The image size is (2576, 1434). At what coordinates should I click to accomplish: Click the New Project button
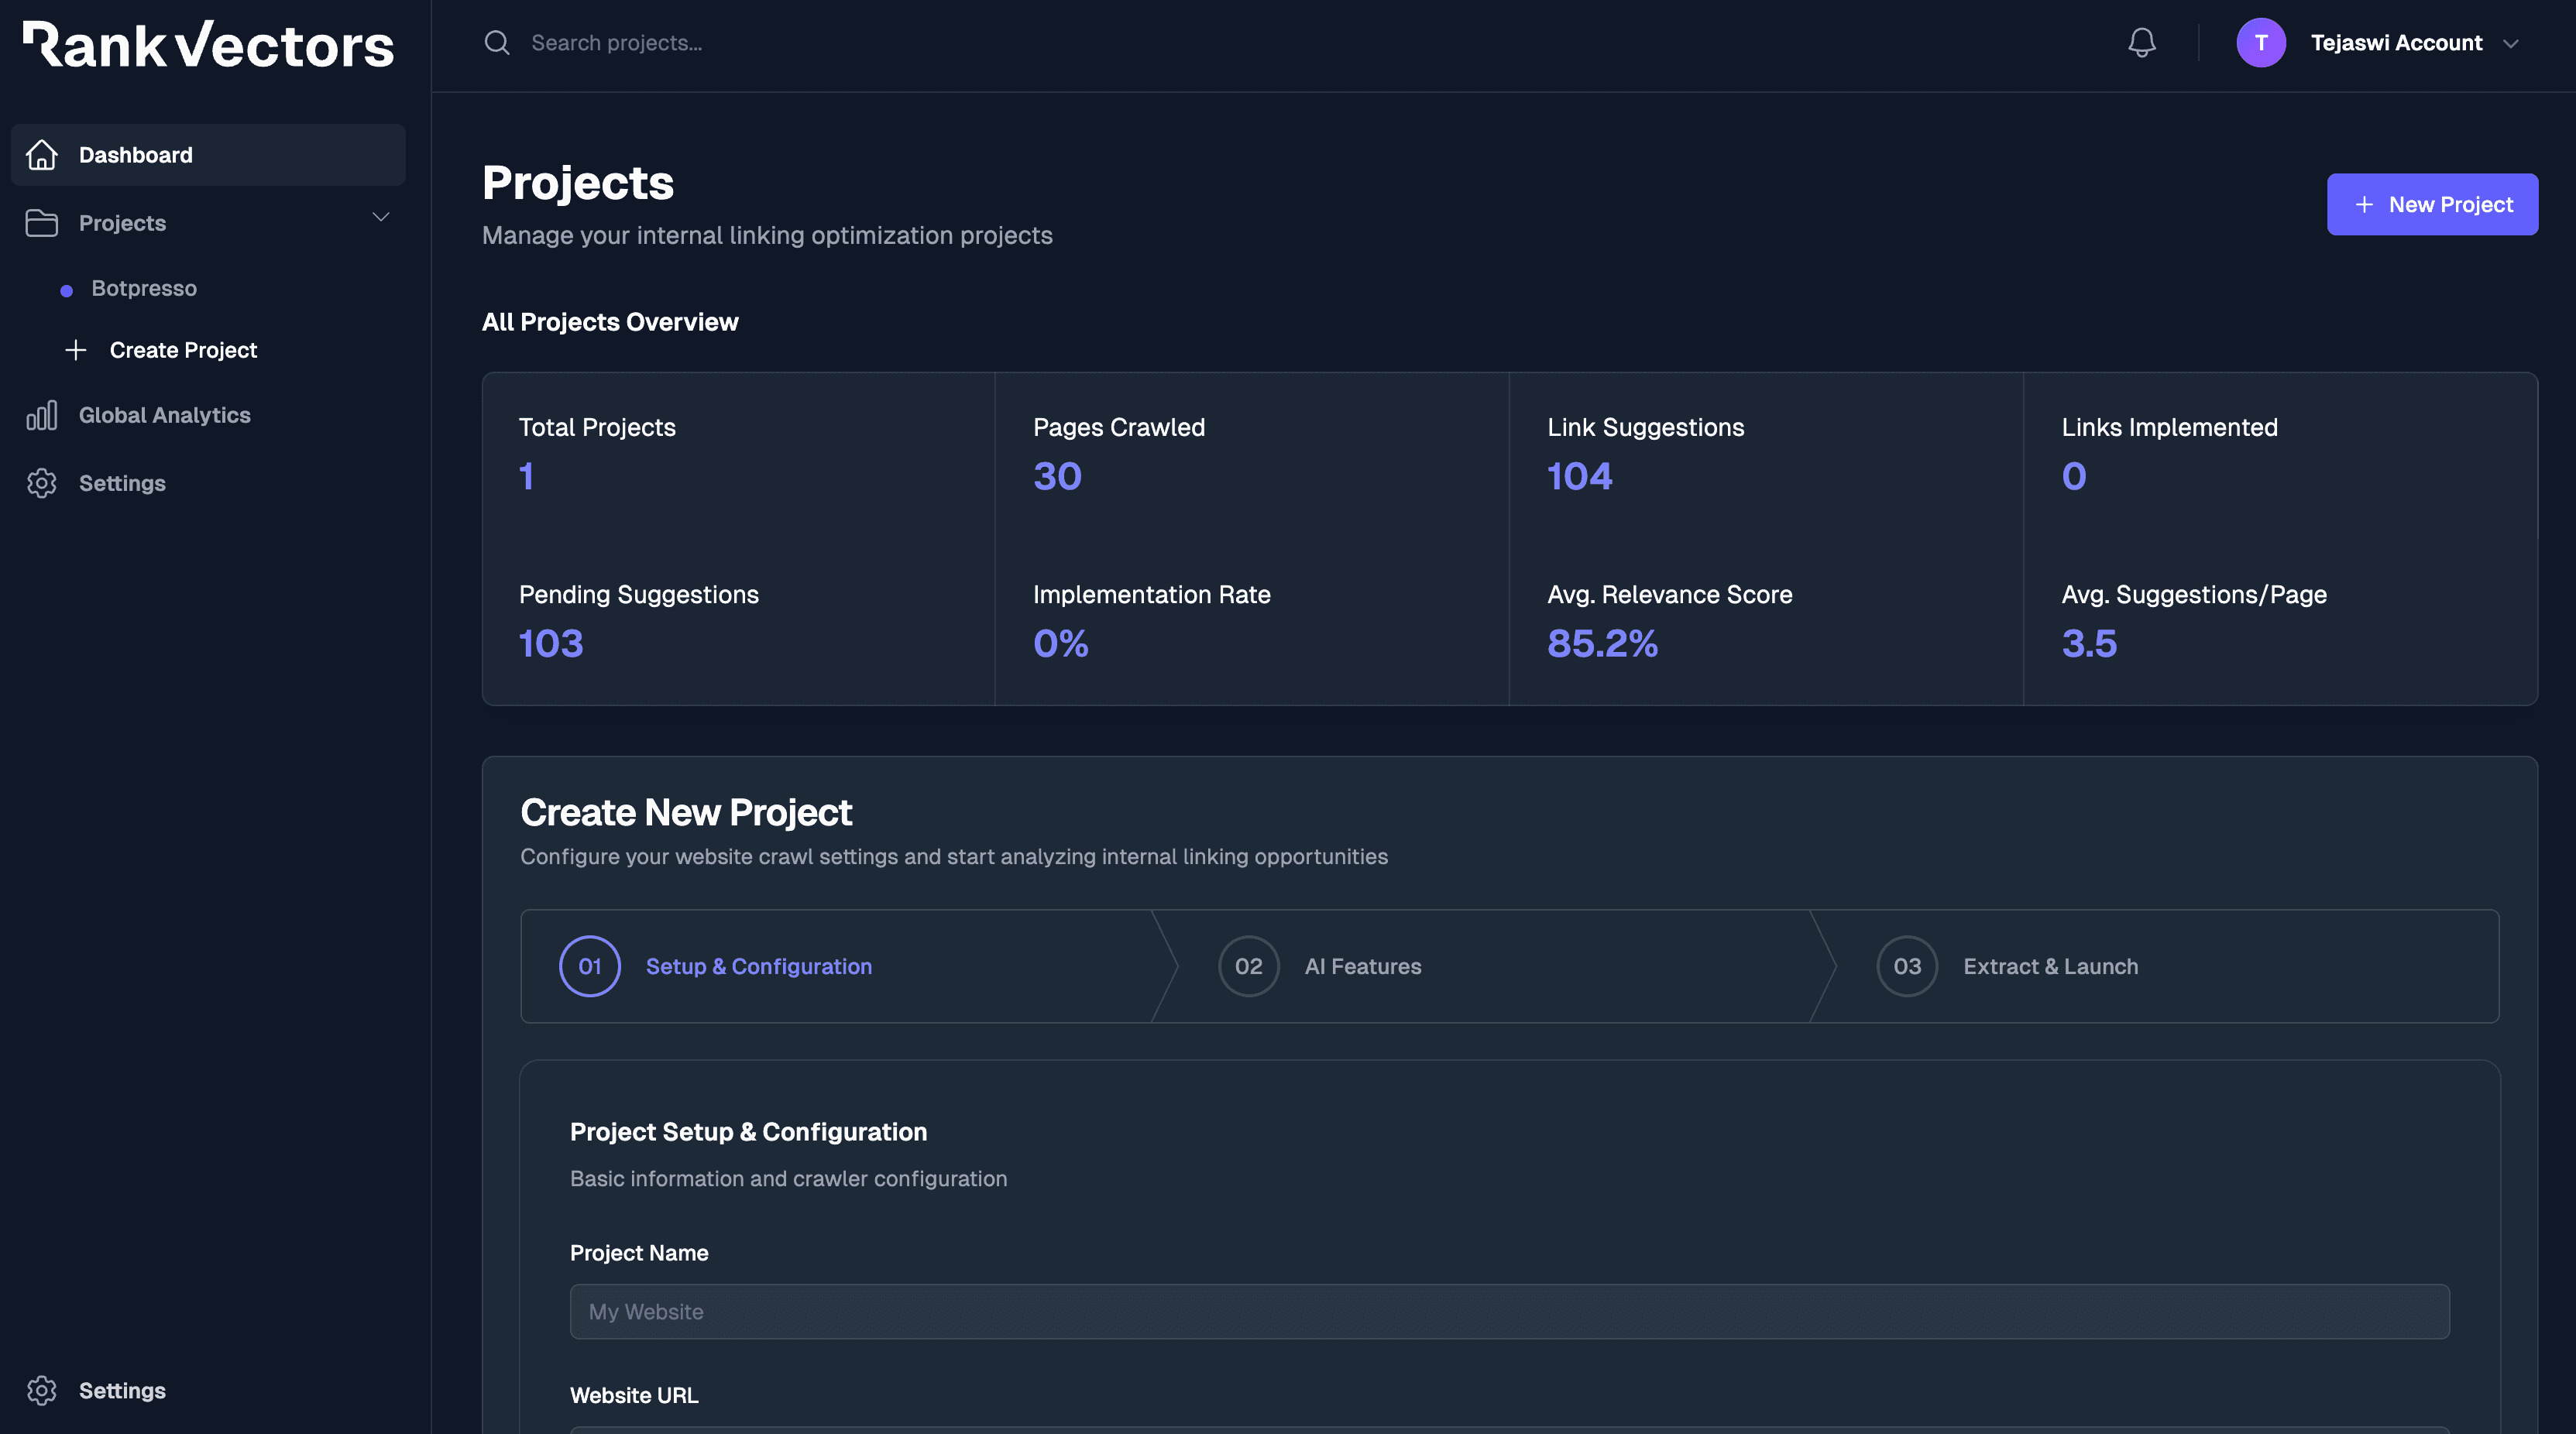(2432, 204)
